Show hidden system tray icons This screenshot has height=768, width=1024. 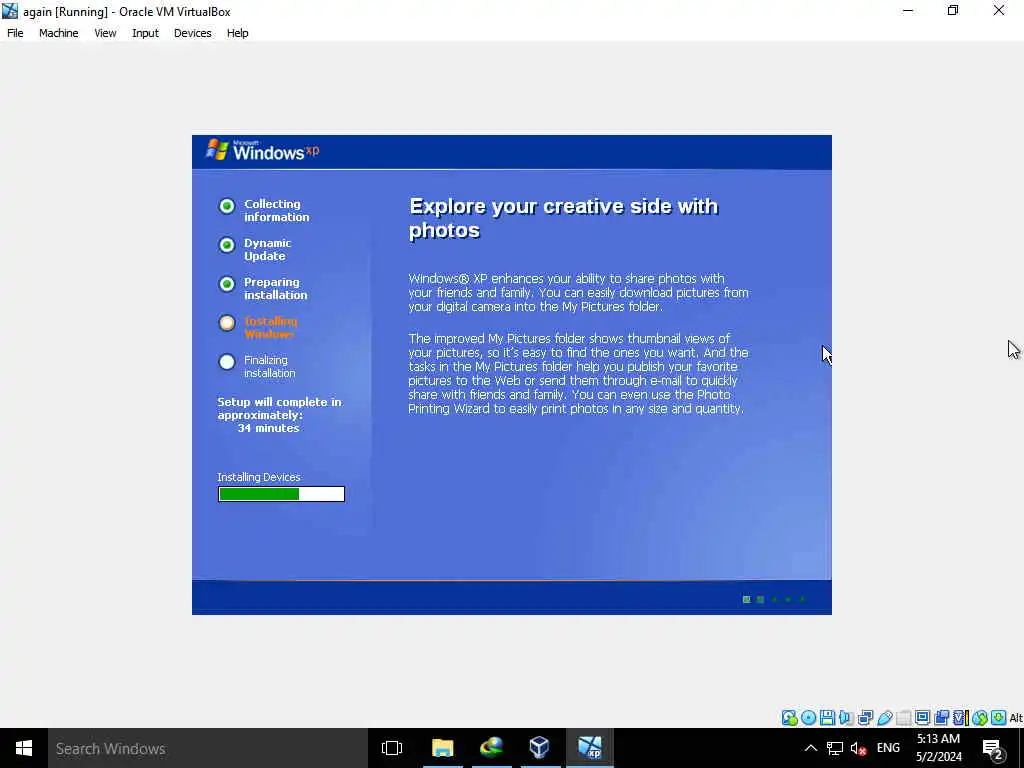(810, 748)
